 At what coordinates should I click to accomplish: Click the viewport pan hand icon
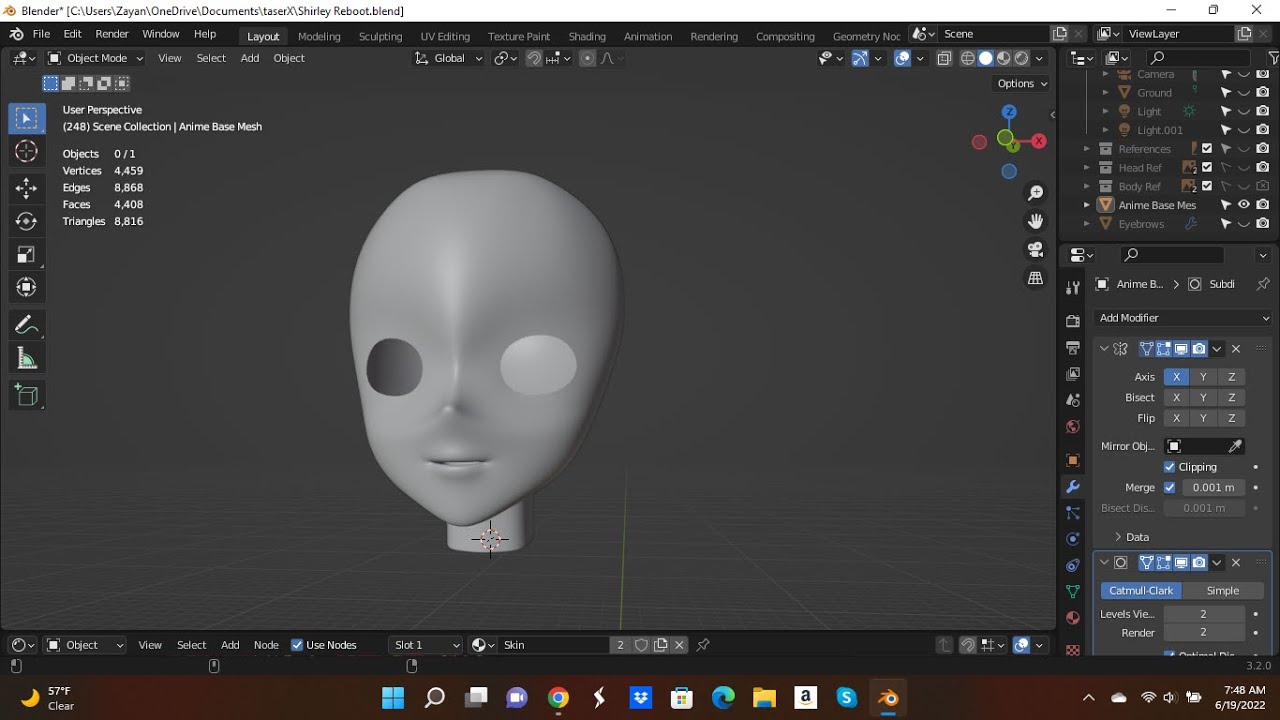coord(1036,221)
